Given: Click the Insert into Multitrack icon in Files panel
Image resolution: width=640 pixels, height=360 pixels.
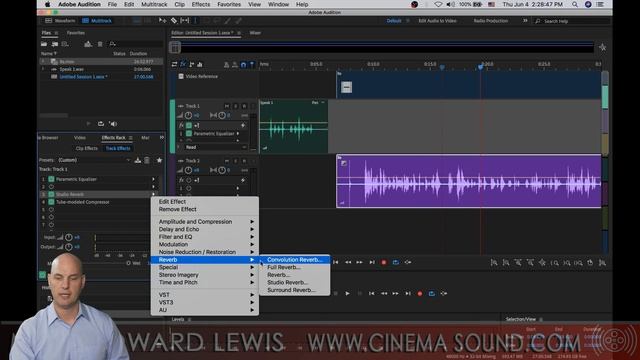Looking at the screenshot, I should (x=88, y=44).
